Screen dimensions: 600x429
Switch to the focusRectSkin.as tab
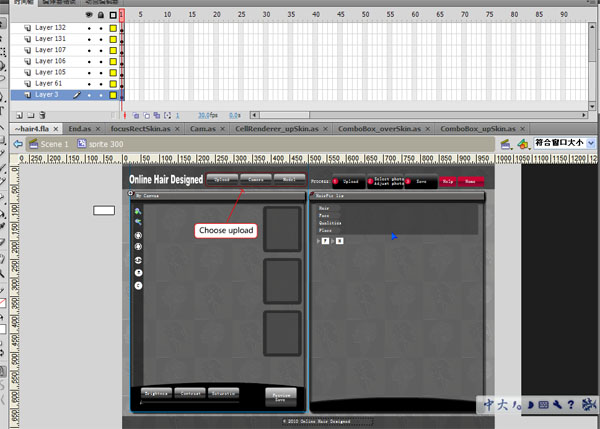(140, 129)
